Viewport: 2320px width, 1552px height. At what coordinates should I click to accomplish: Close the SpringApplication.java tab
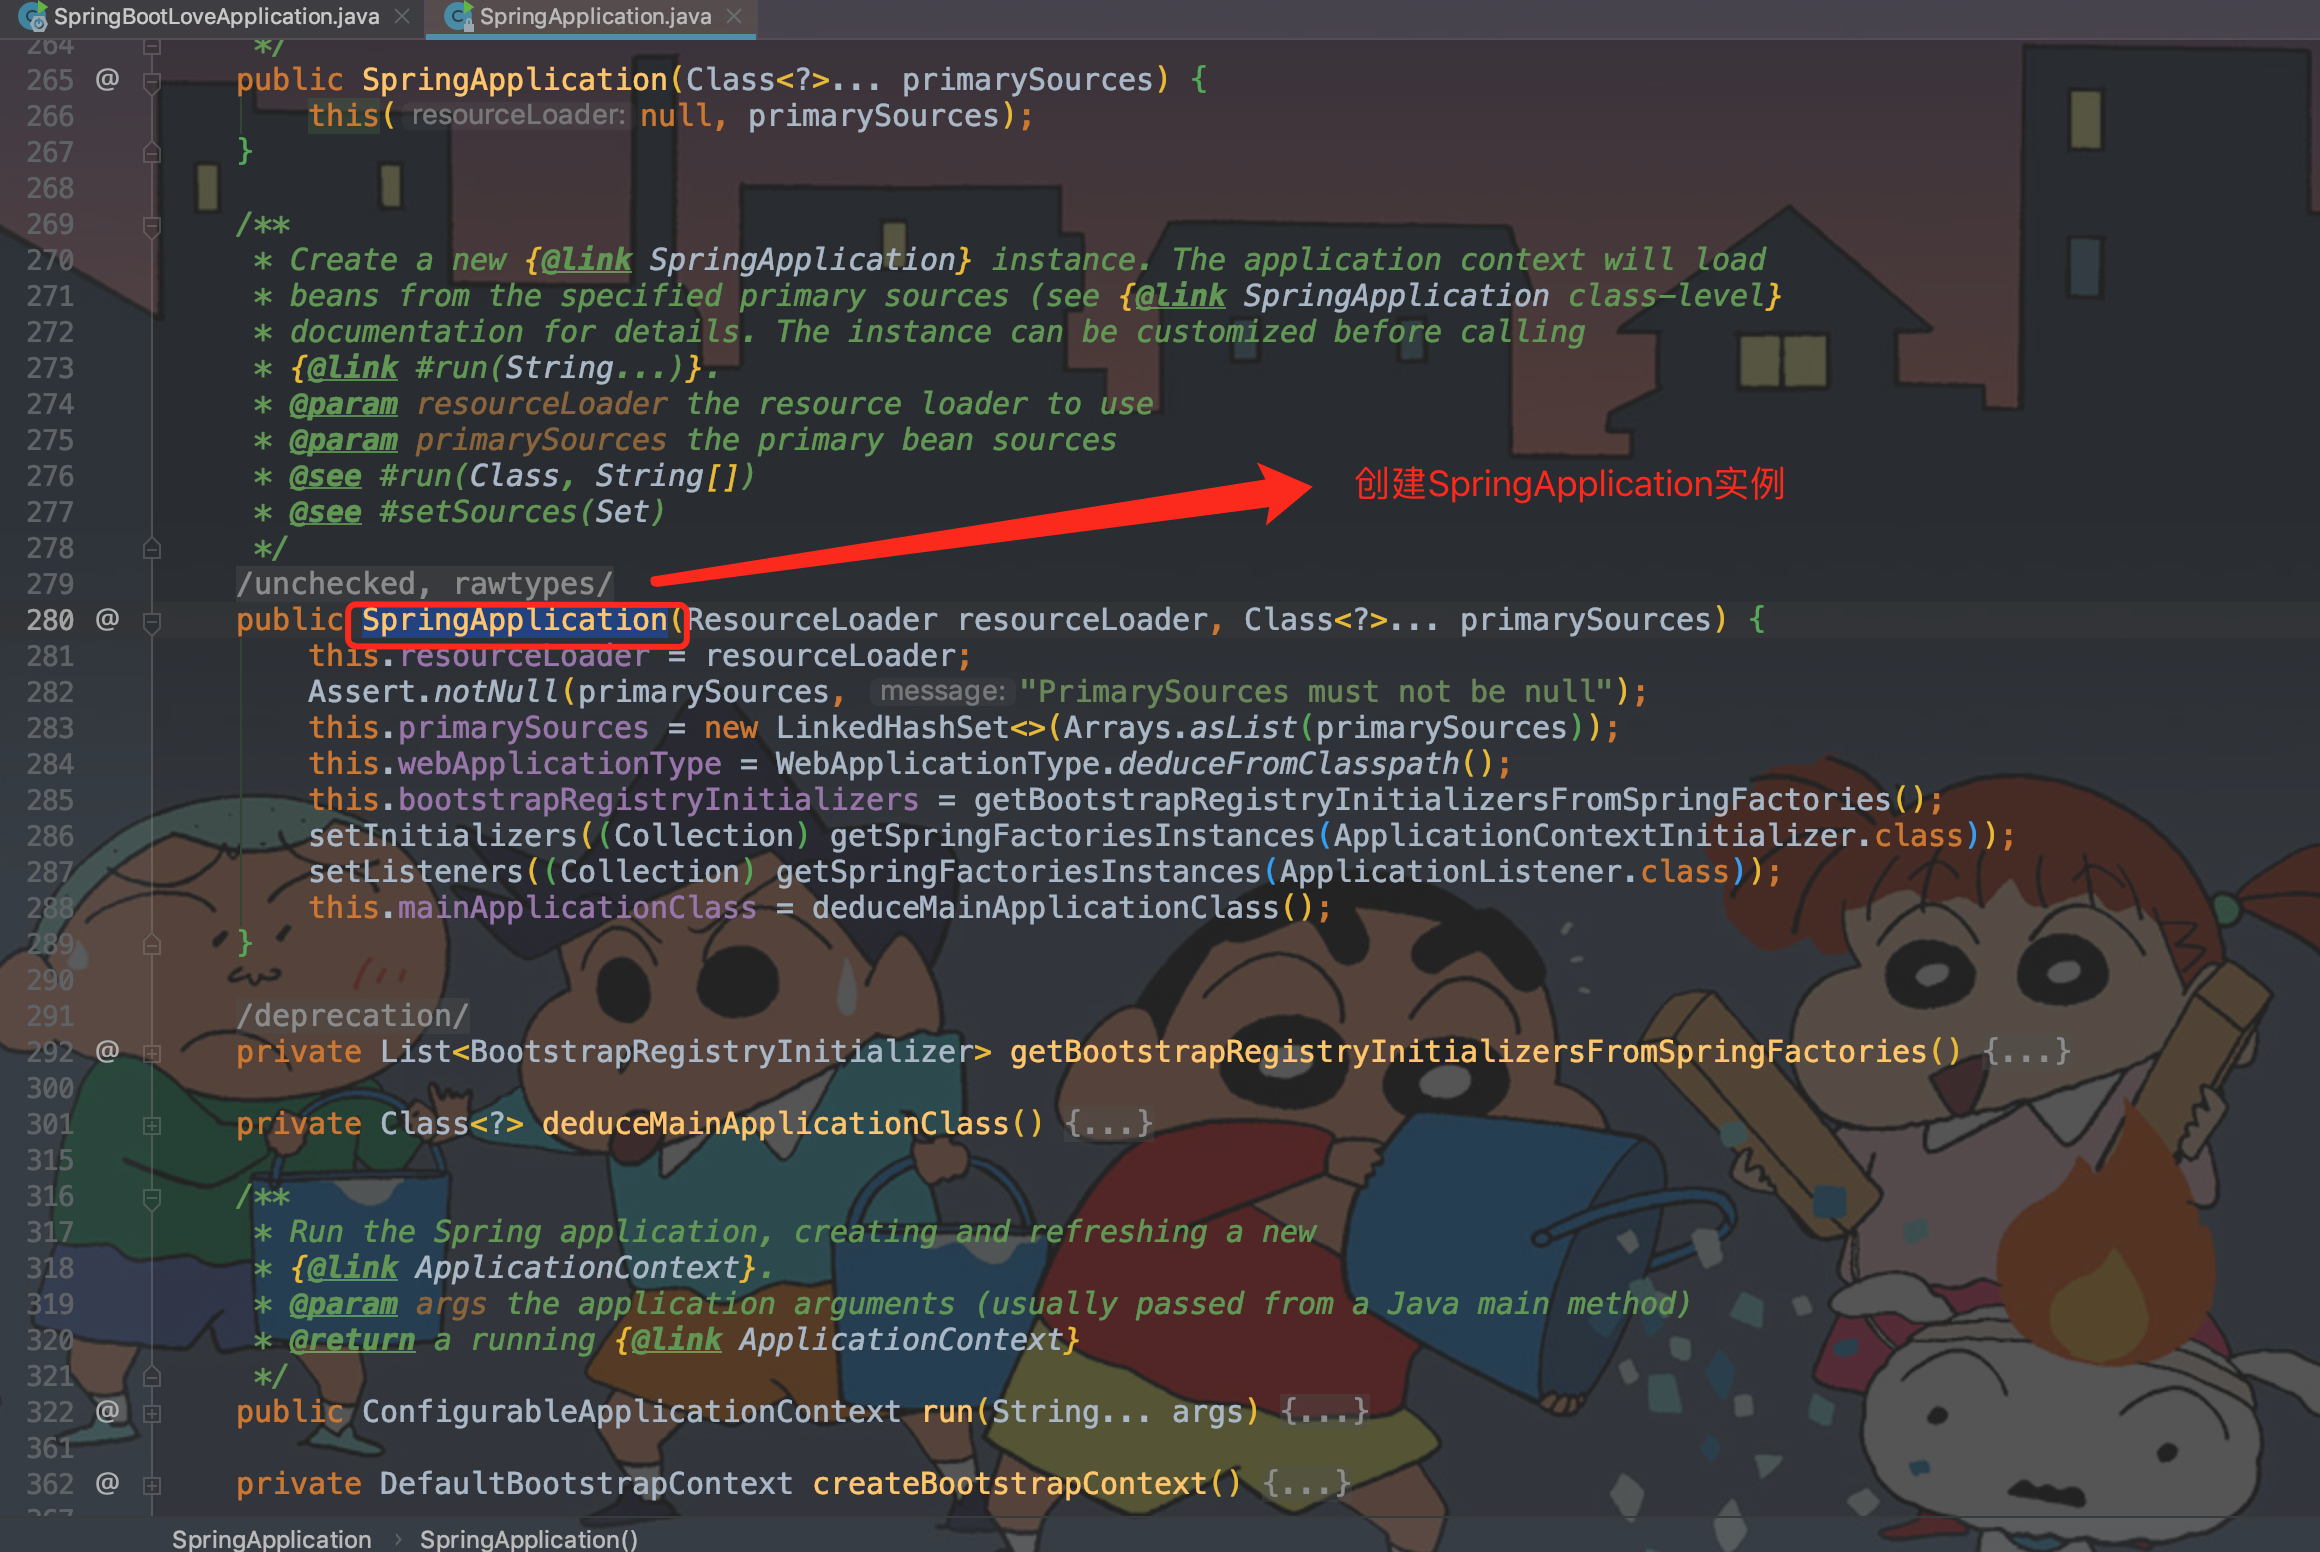[x=734, y=17]
